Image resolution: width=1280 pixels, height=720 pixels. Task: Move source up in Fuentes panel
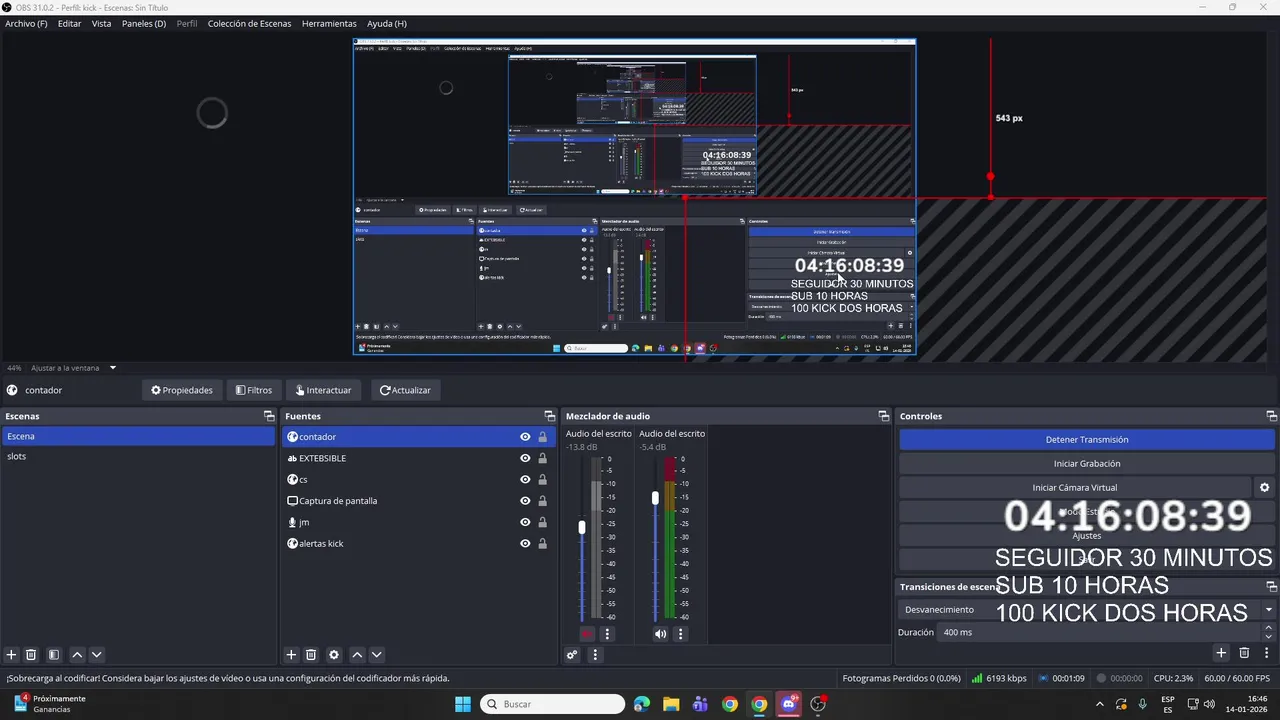pos(357,655)
